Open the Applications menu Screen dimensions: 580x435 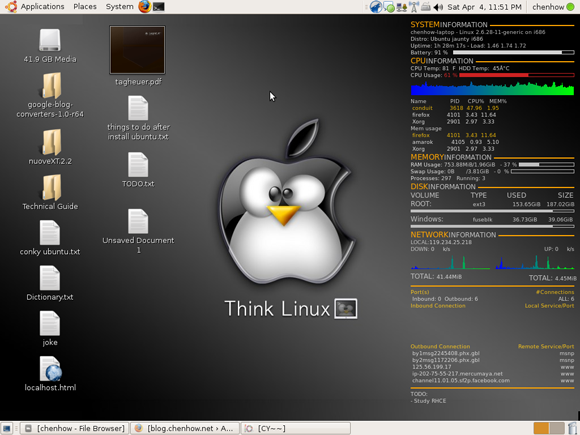tap(42, 7)
